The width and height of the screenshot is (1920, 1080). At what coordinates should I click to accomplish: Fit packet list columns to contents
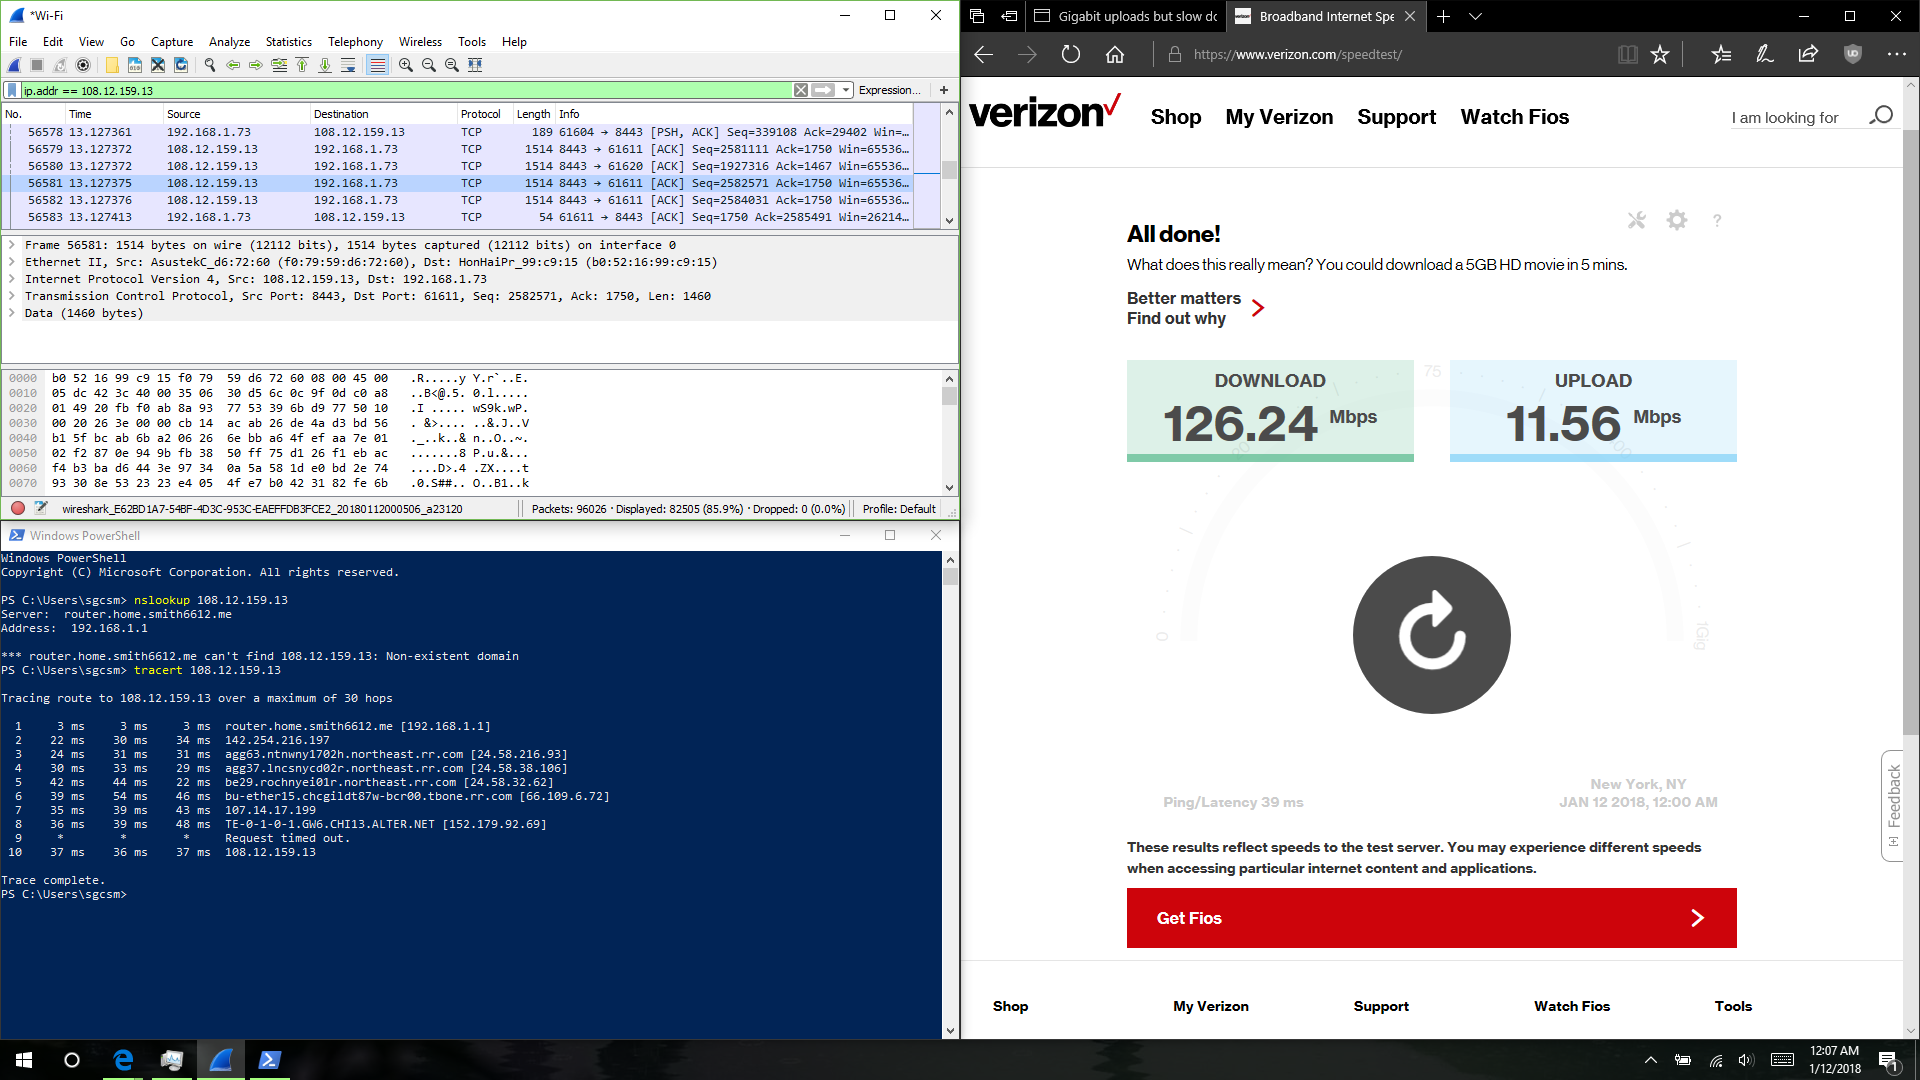(475, 65)
